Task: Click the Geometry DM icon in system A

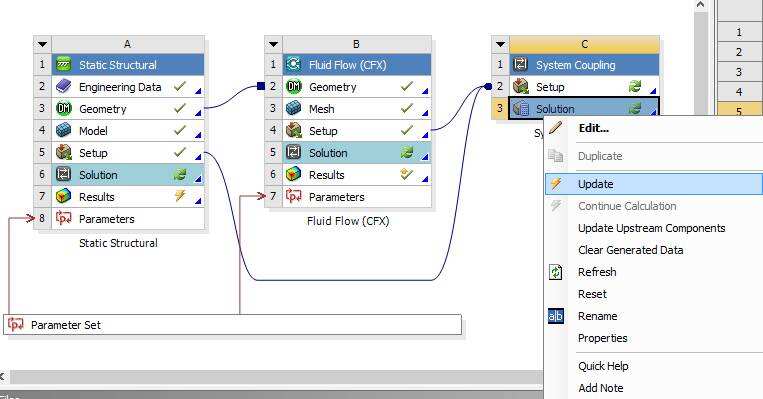Action: pyautogui.click(x=64, y=109)
